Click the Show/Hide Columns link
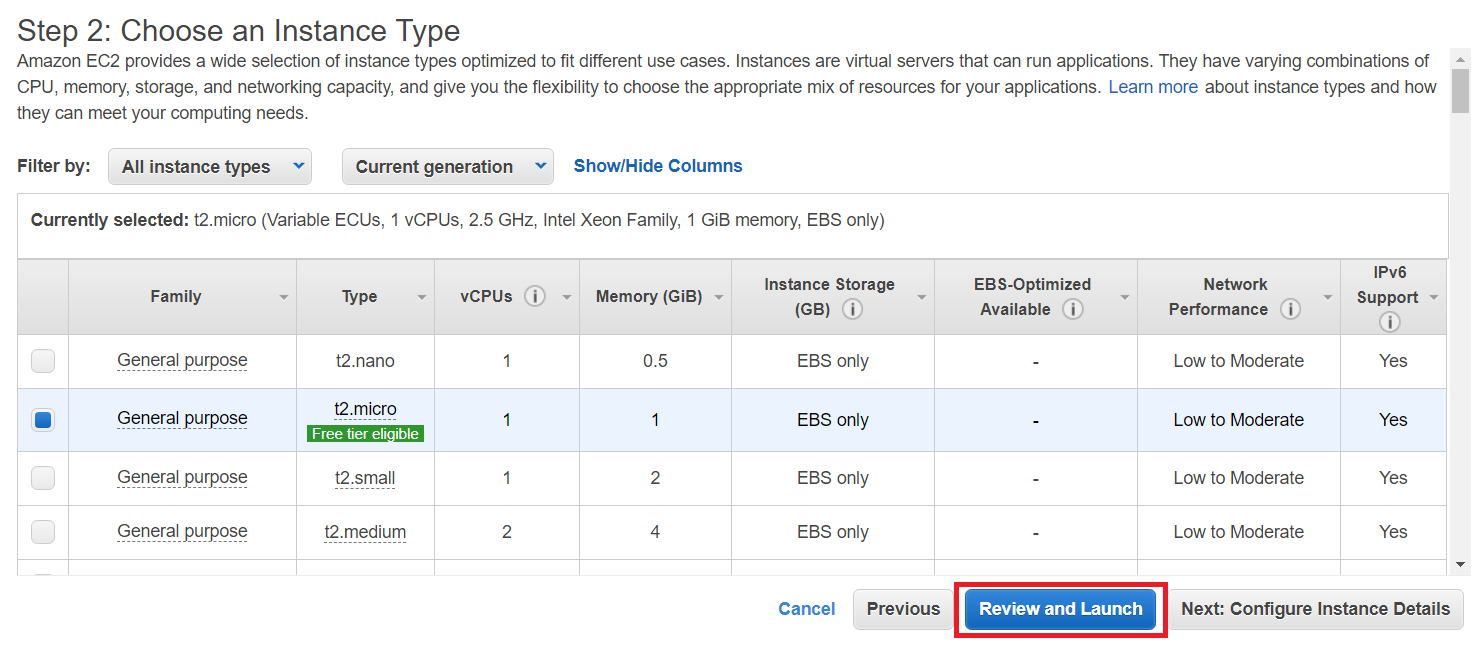This screenshot has height=652, width=1484. pyautogui.click(x=658, y=166)
